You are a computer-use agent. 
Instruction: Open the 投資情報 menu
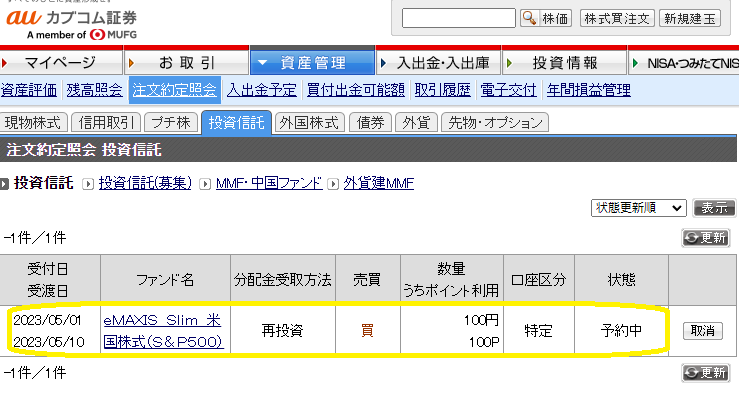click(x=565, y=61)
